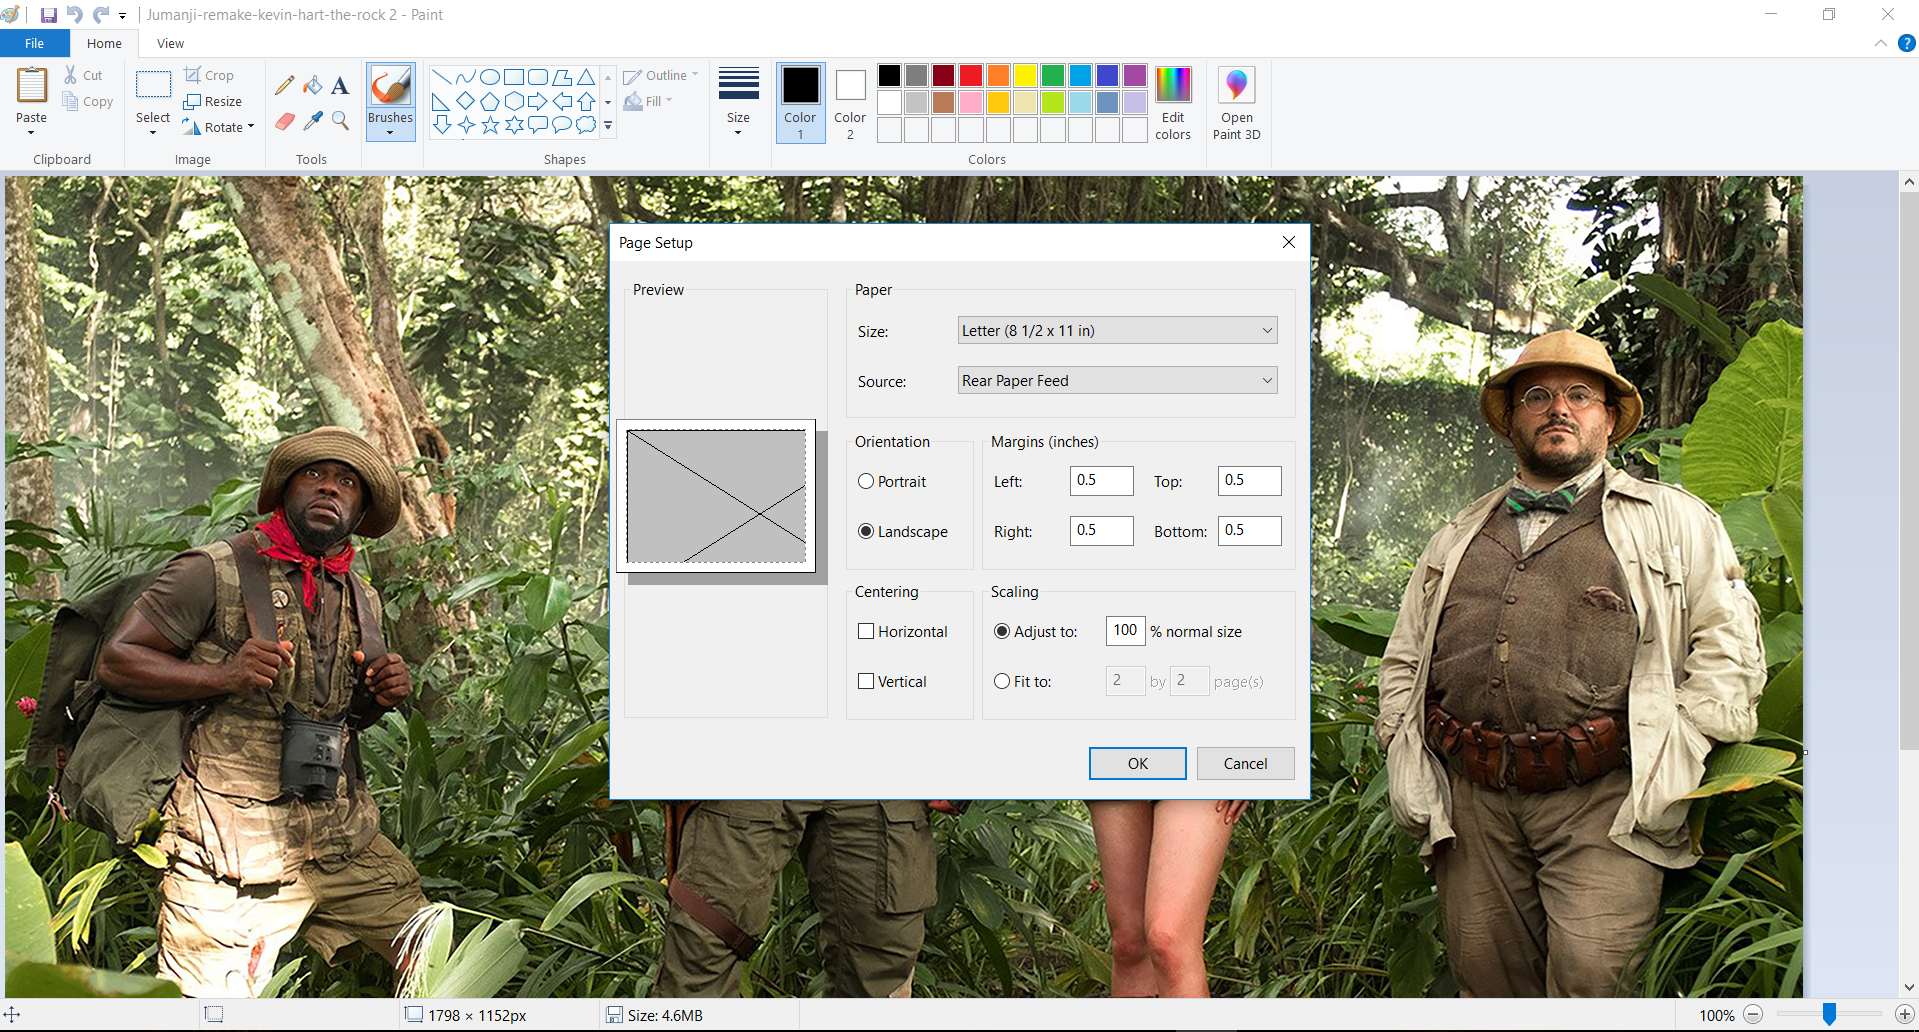The width and height of the screenshot is (1919, 1032).
Task: Click the OK button in Page Setup
Action: click(x=1137, y=763)
